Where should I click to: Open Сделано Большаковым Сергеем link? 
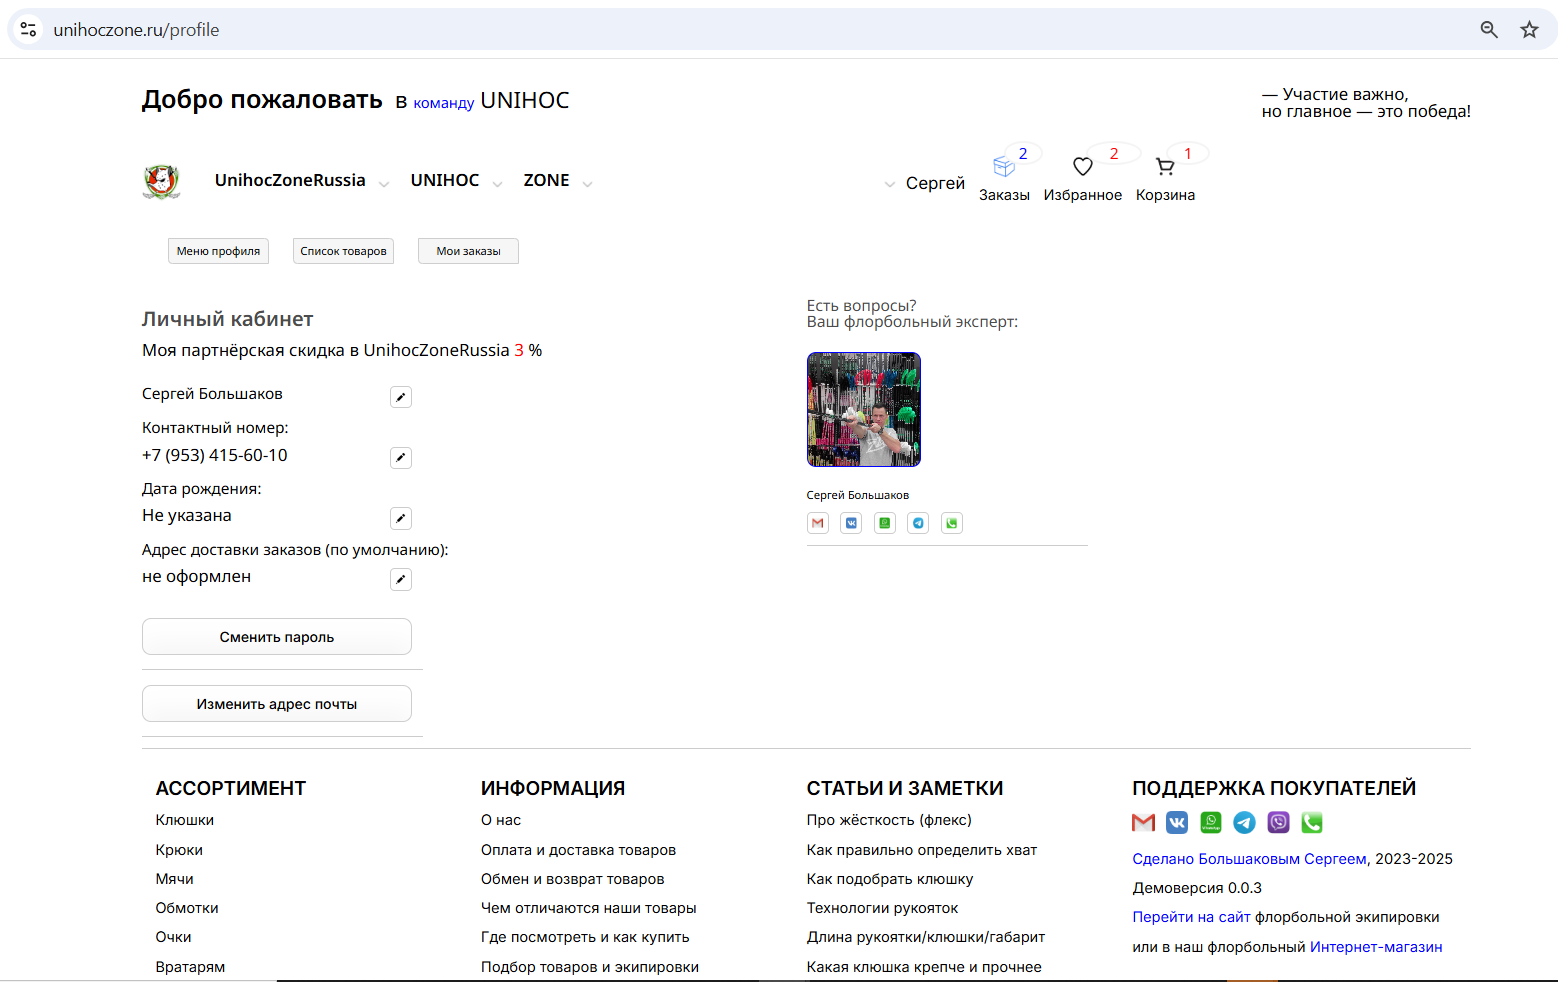(x=1249, y=859)
